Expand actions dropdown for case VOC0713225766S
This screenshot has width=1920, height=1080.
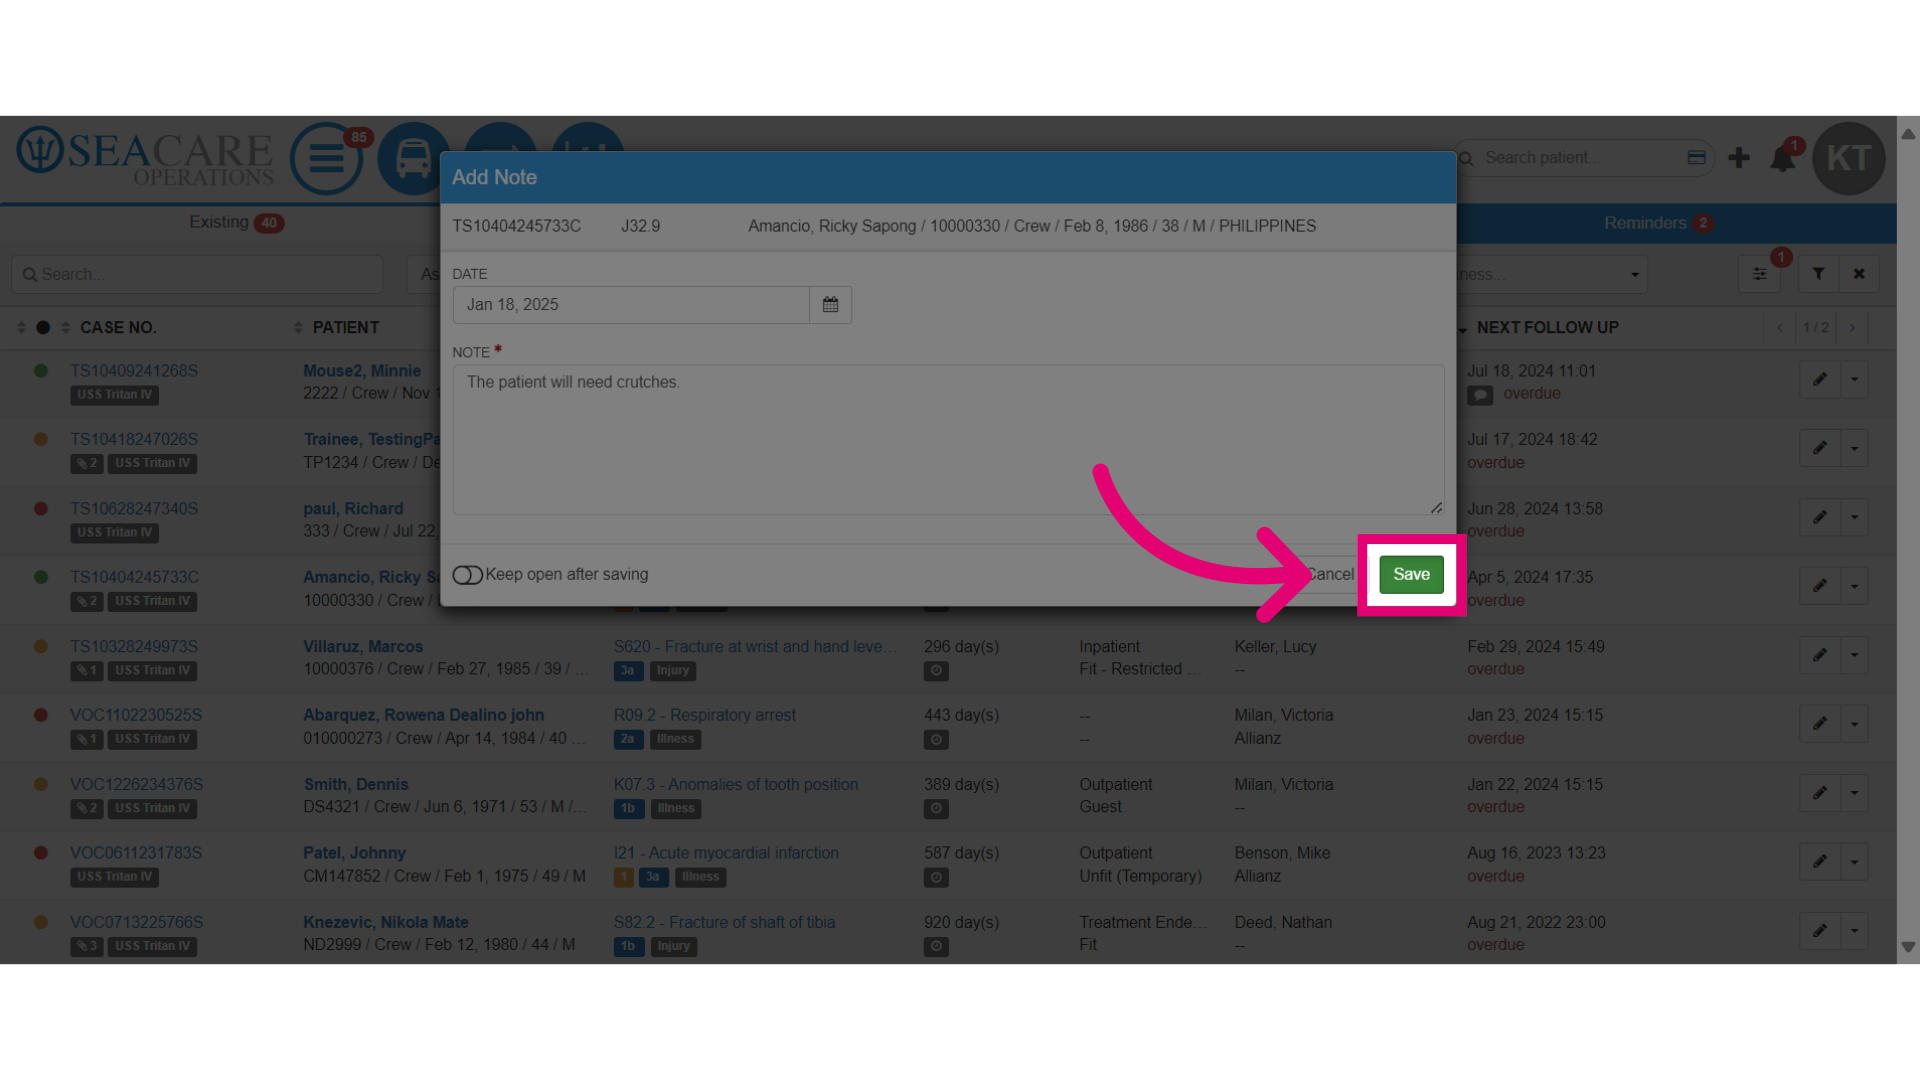click(x=1854, y=931)
